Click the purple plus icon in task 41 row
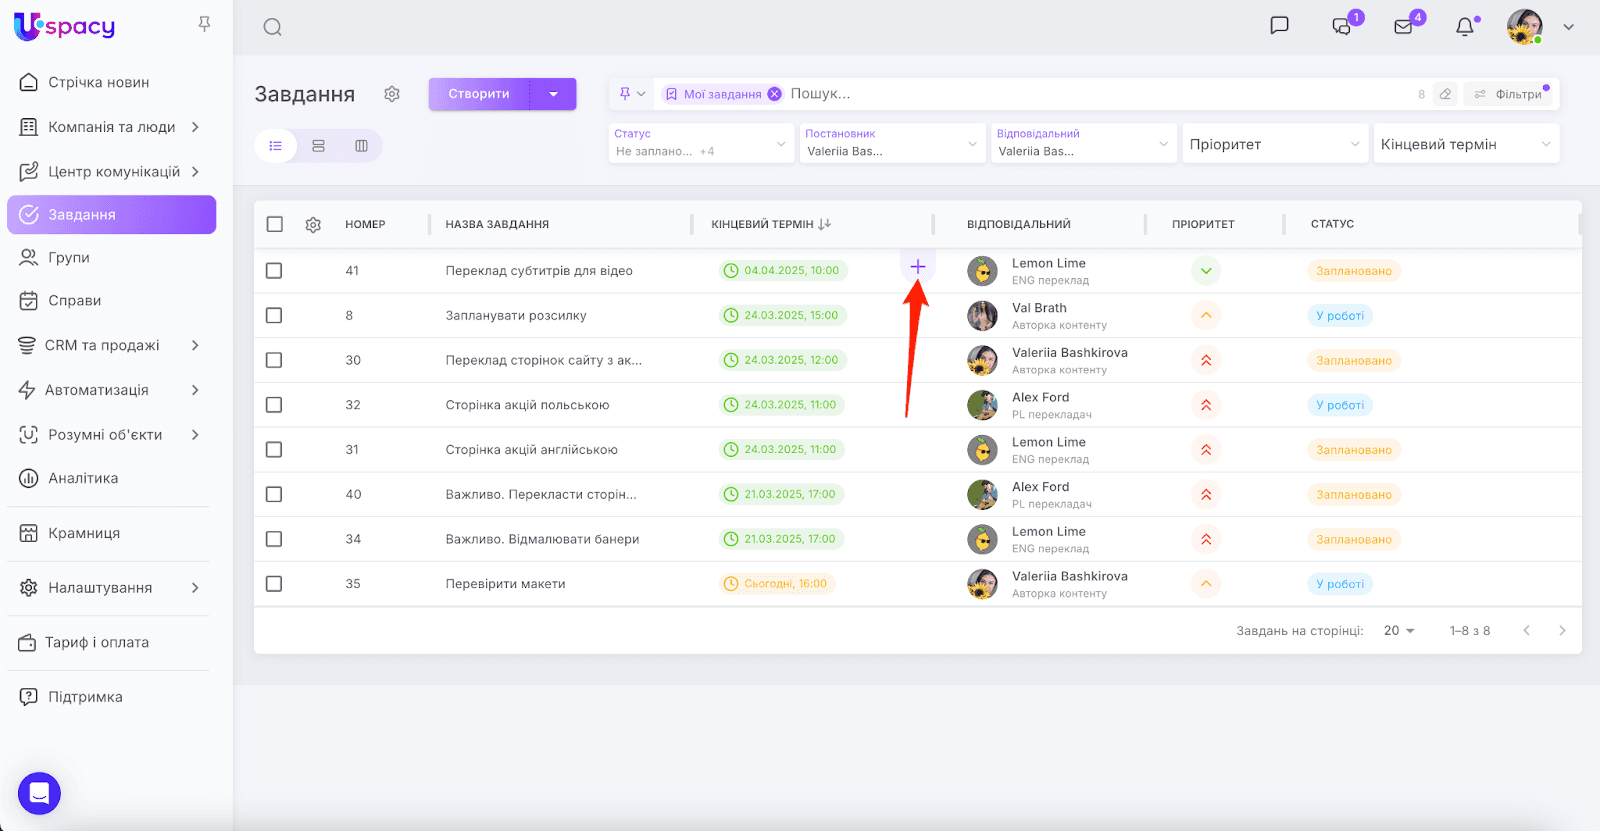 coord(917,267)
